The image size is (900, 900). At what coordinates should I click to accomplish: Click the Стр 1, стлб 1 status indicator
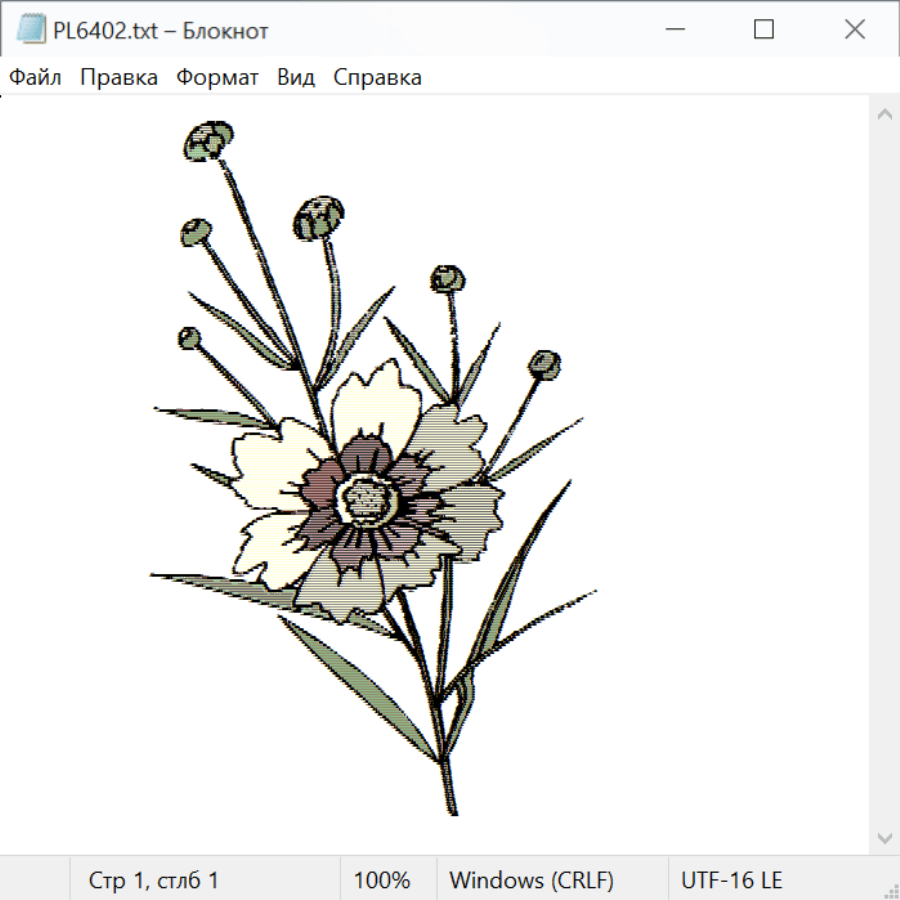point(154,880)
